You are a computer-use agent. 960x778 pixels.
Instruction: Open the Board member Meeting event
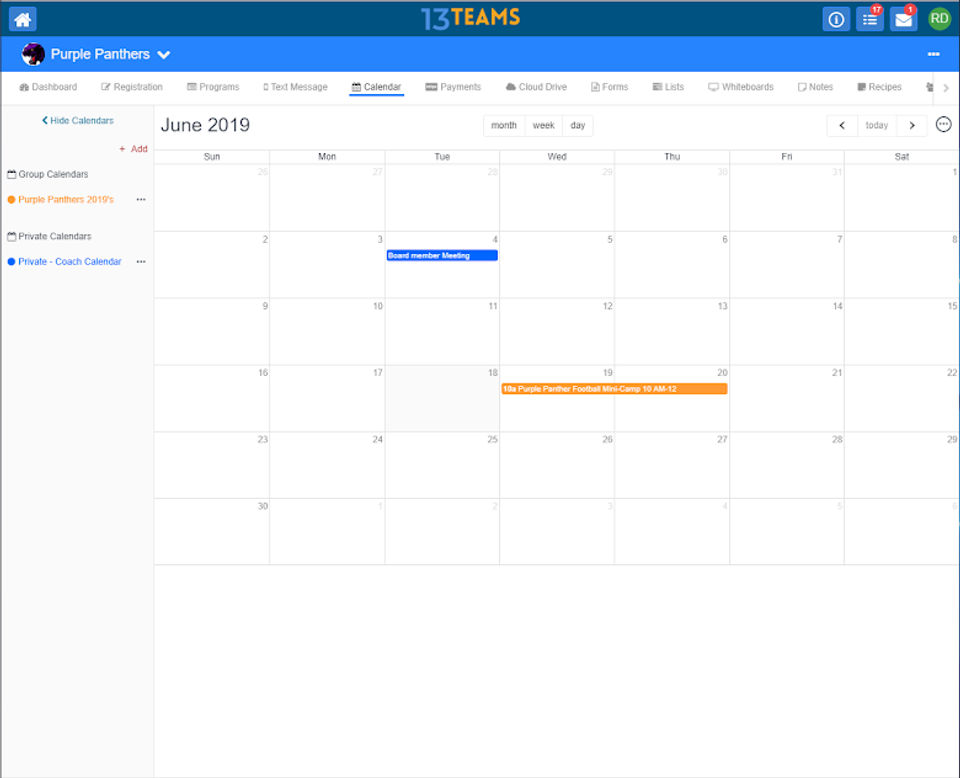pyautogui.click(x=442, y=256)
